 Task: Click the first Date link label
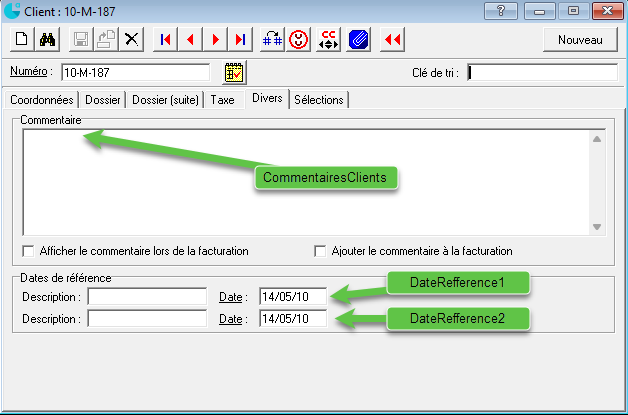[230, 297]
